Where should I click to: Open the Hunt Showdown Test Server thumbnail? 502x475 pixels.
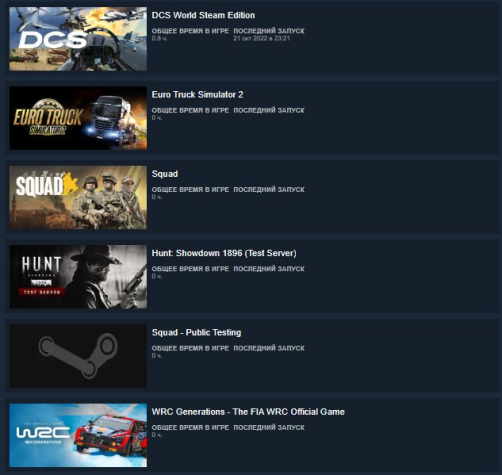(78, 277)
